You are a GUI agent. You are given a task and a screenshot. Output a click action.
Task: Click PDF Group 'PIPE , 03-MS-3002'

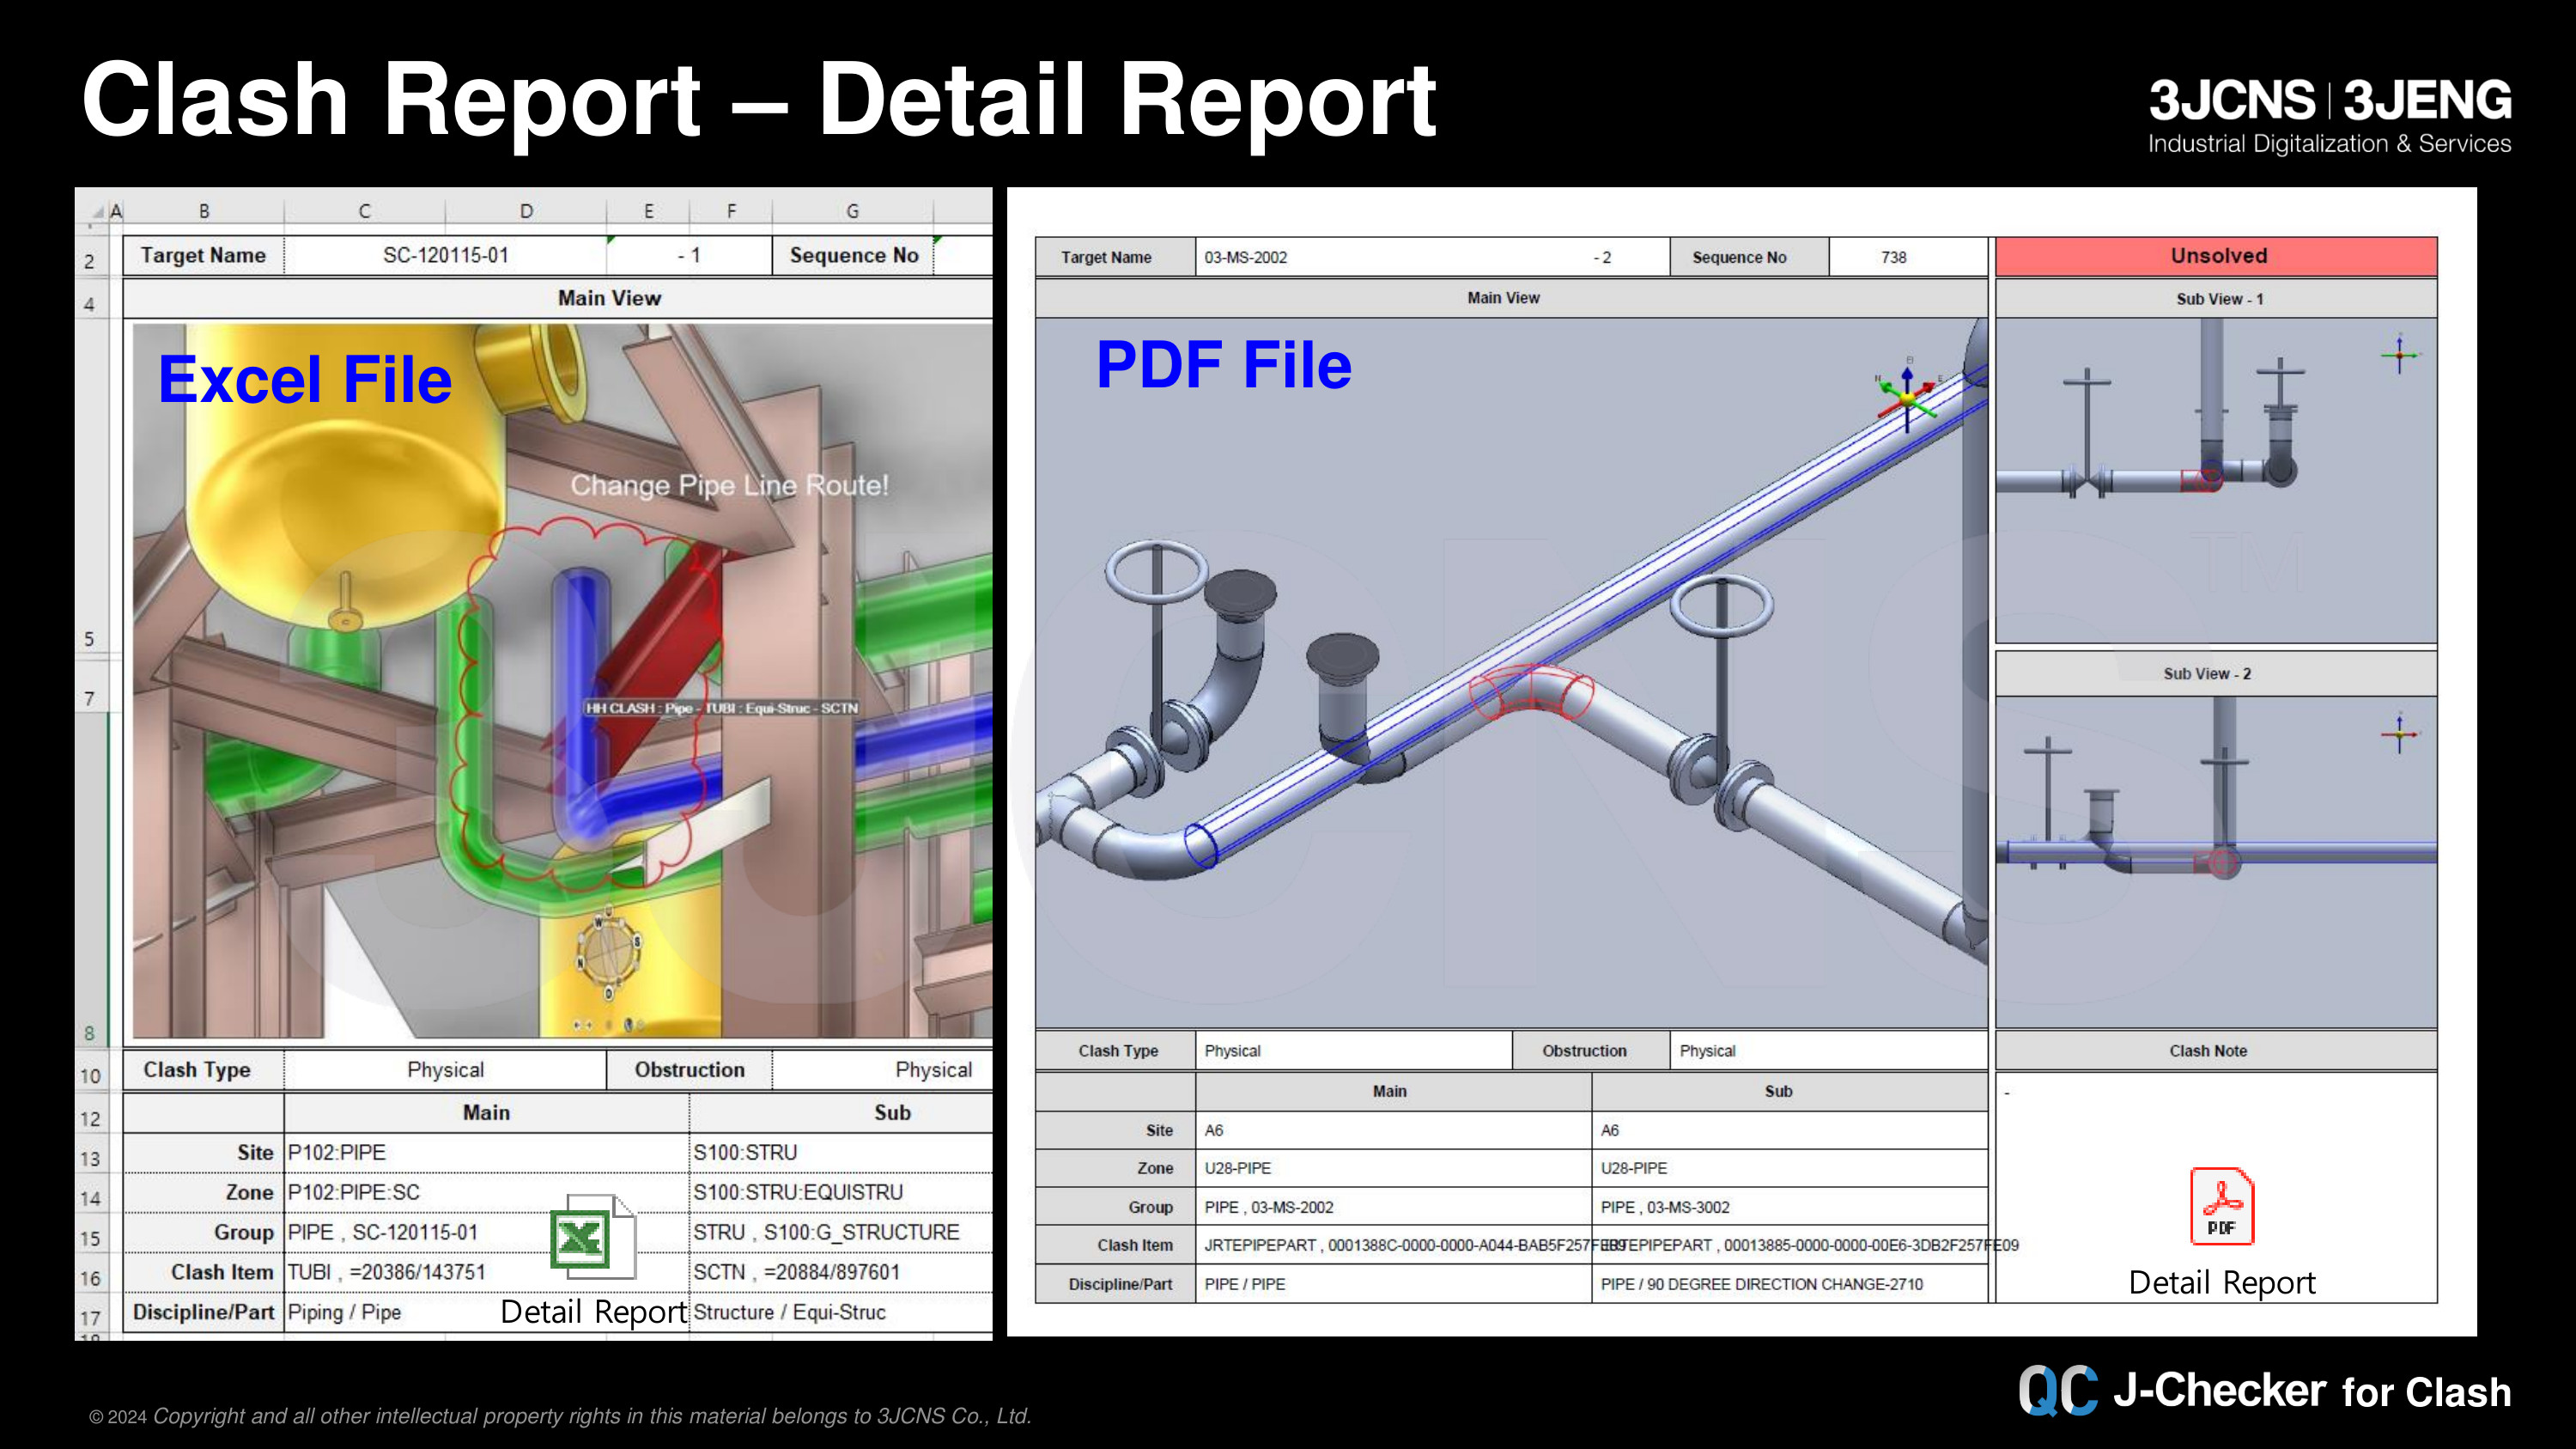1789,1207
